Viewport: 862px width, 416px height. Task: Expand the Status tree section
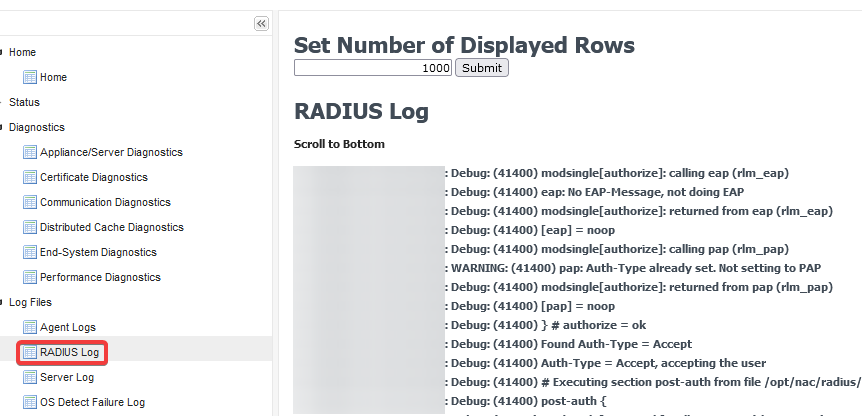3,103
